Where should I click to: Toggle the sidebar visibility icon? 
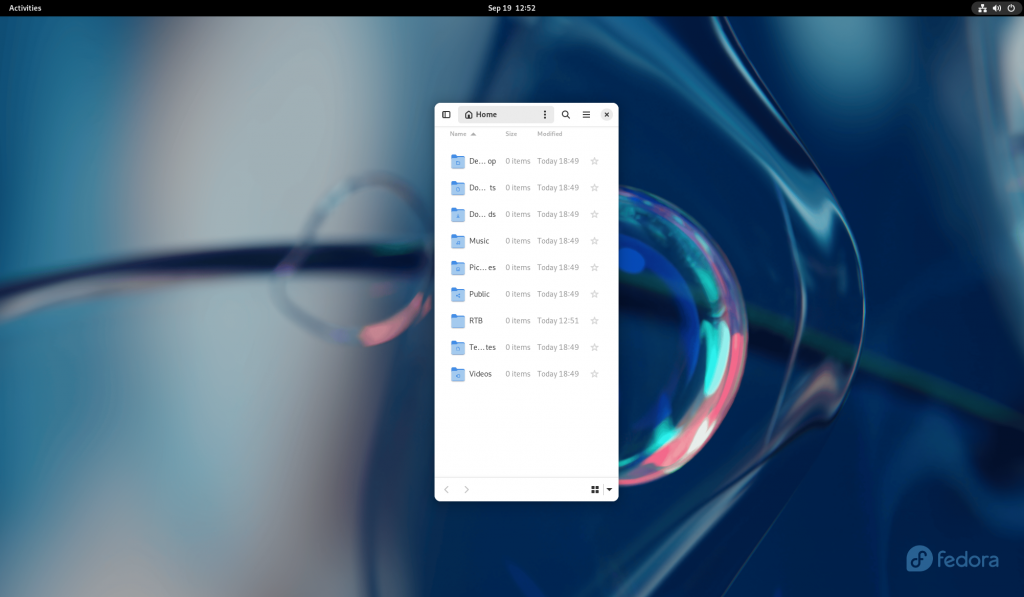coord(446,114)
